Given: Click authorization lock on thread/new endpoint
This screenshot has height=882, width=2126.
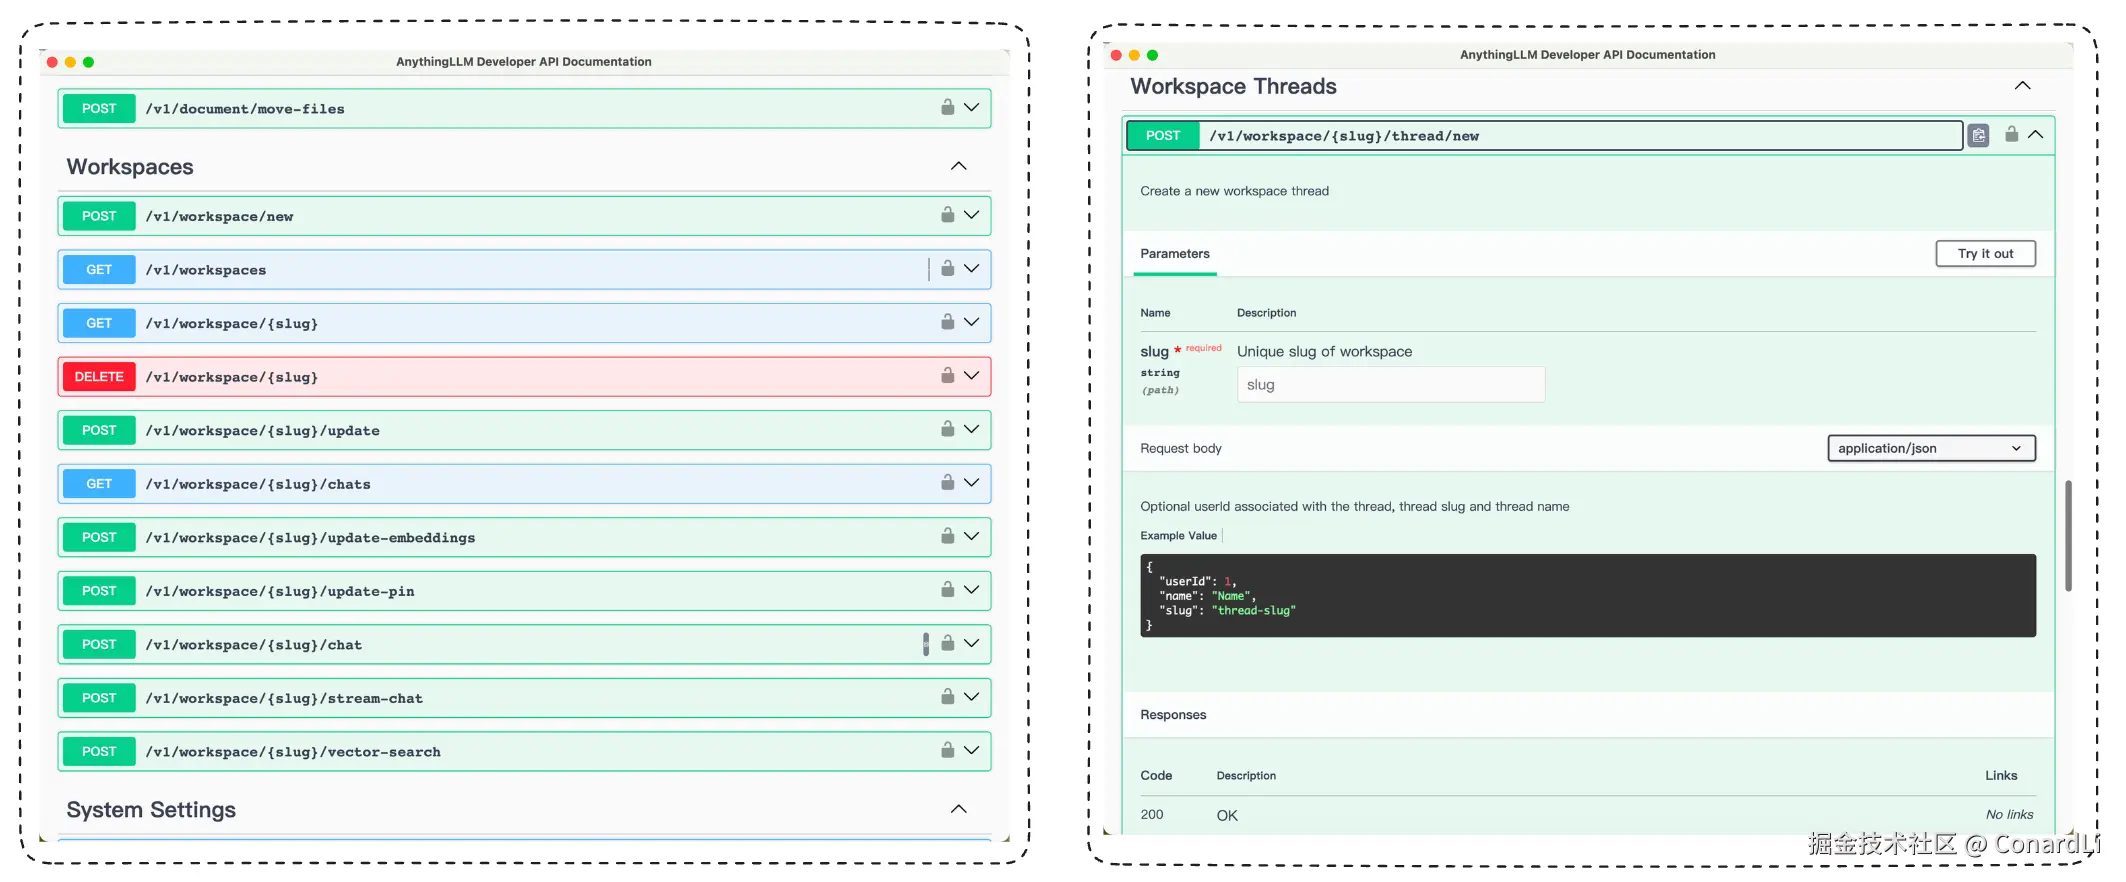Looking at the screenshot, I should coord(2011,134).
